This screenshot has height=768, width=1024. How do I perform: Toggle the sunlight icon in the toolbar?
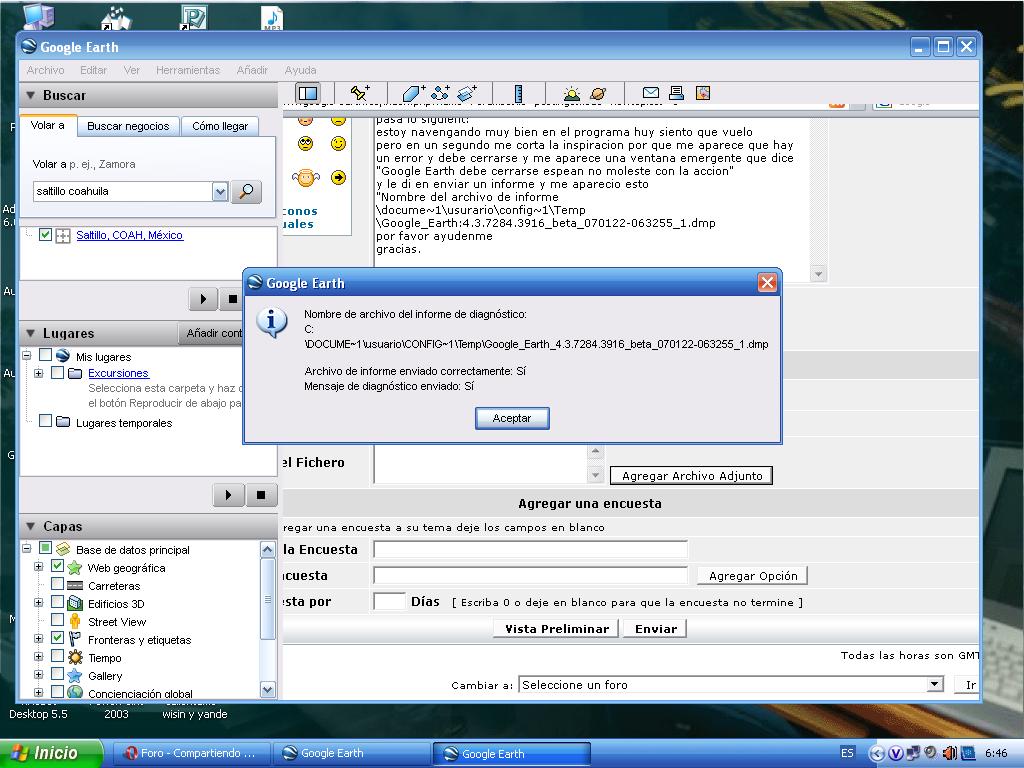571,93
